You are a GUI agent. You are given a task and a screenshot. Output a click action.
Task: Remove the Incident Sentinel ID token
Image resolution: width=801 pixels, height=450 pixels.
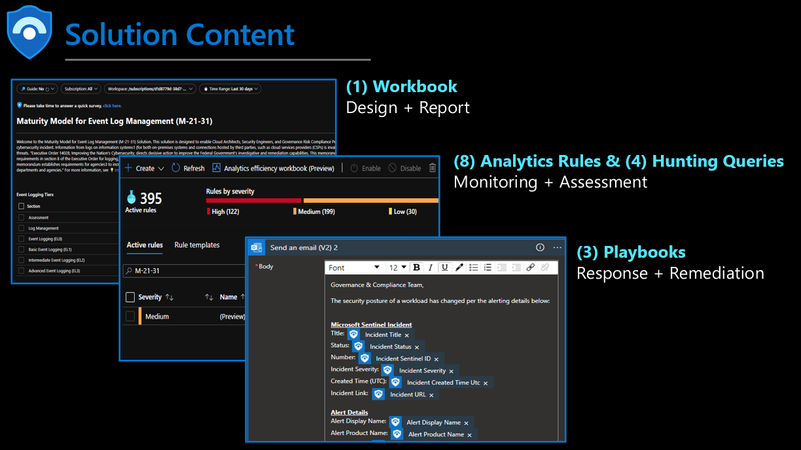436,359
